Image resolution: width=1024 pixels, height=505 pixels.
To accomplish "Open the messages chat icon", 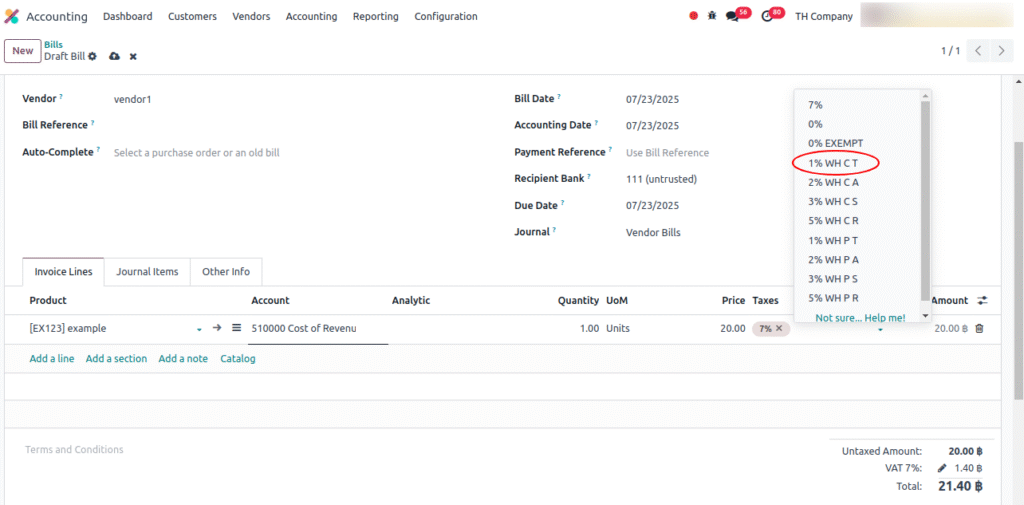I will click(732, 16).
